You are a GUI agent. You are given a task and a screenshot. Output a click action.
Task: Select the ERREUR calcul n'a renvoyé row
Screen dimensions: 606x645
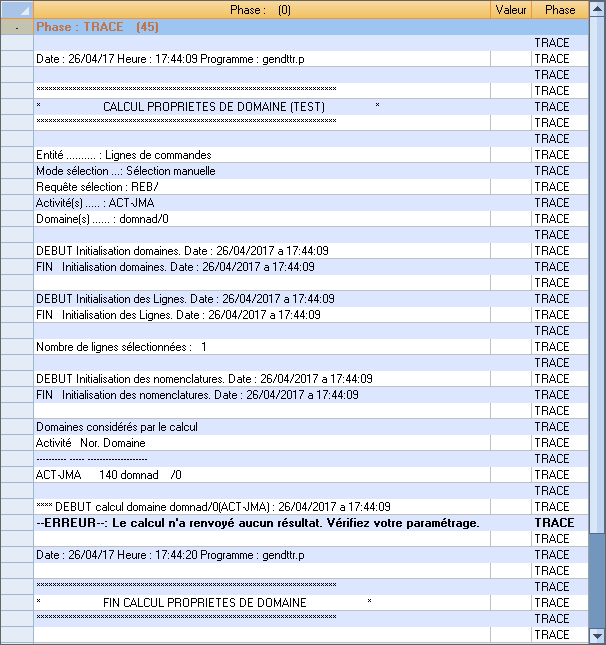pyautogui.click(x=258, y=523)
